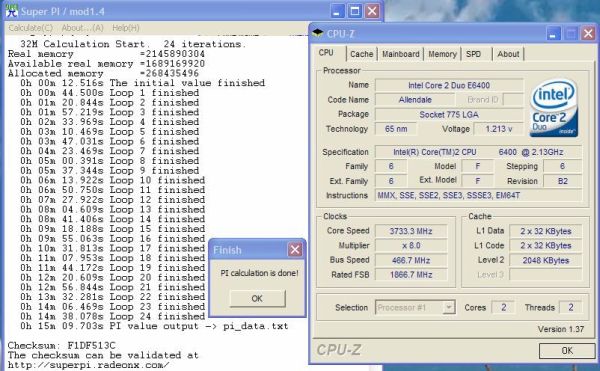
Task: Open the Help(H) menu
Action: click(x=126, y=28)
